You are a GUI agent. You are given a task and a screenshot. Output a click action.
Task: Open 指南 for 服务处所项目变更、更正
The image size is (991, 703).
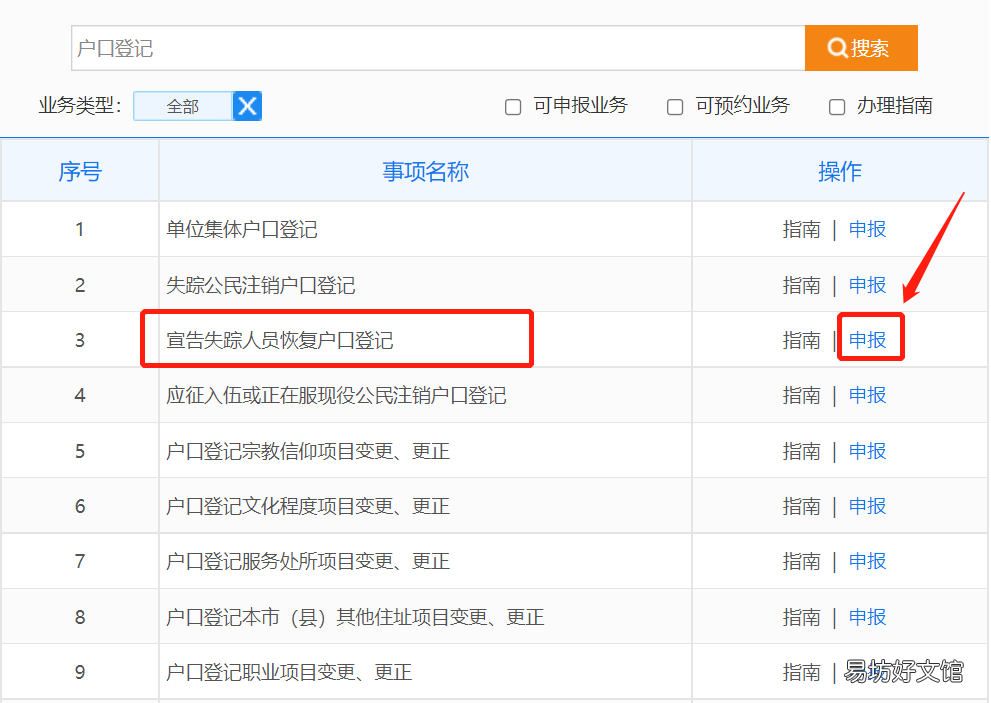801,561
